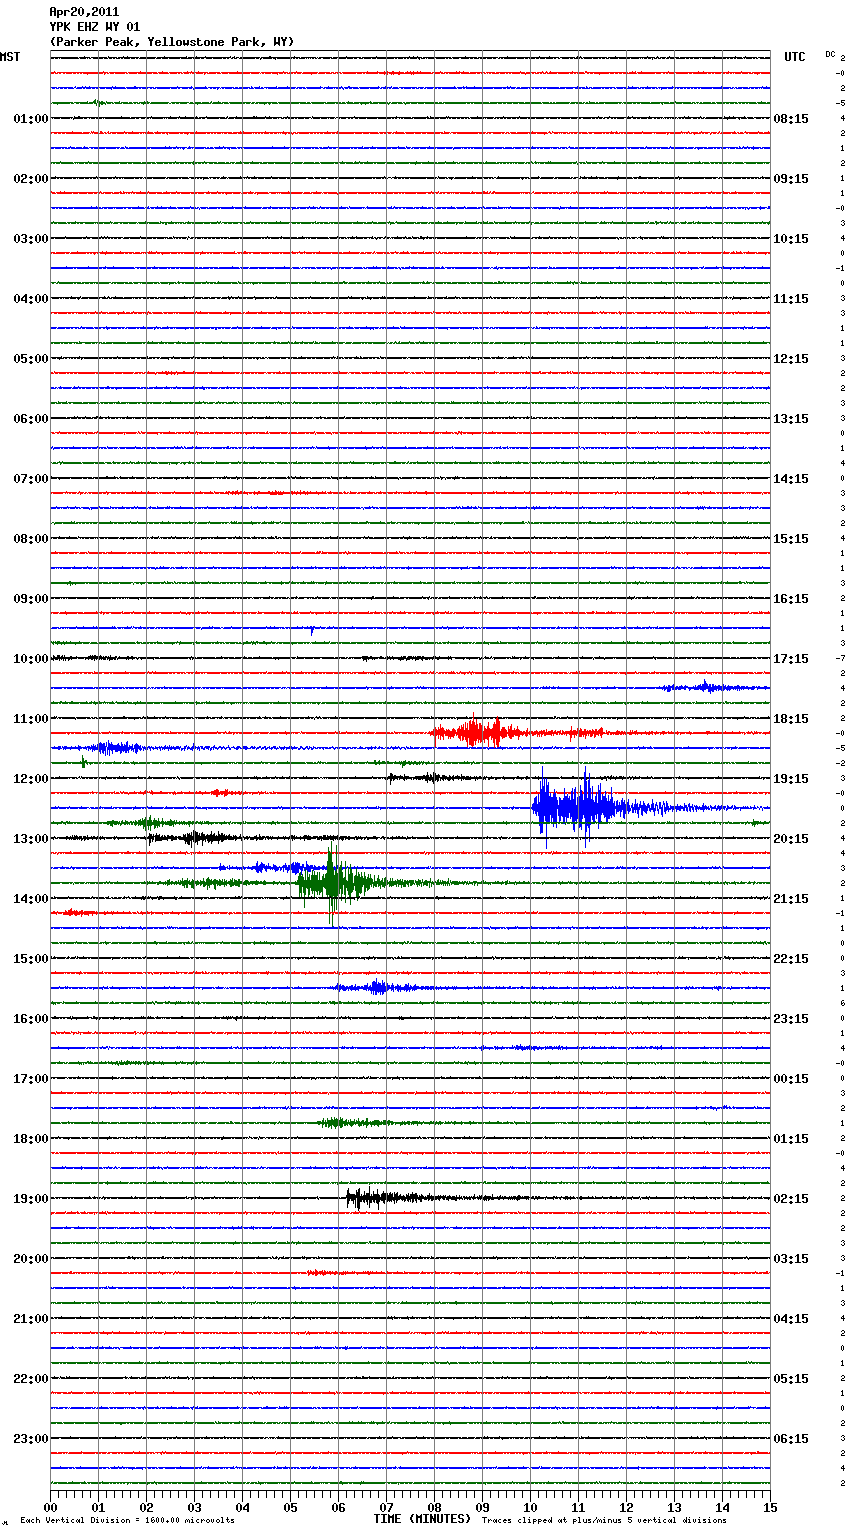Click the 06:15 UTC time label
This screenshot has width=850, height=1534.
(x=791, y=1439)
